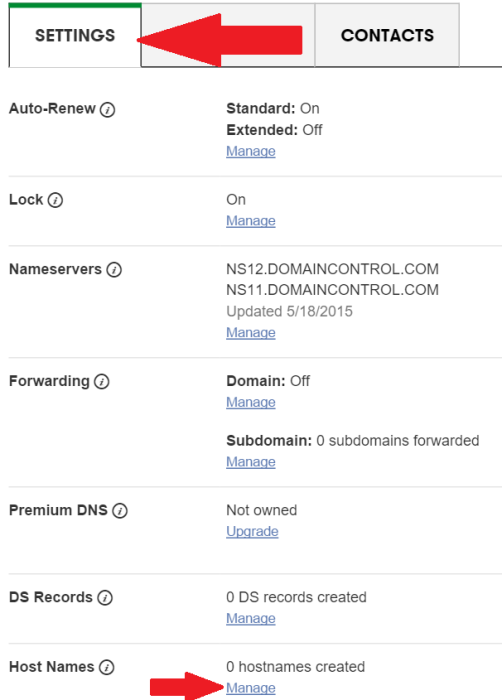The height and width of the screenshot is (700, 502).
Task: Click the NS12.DOMAINCONTROL.COM nameserver text
Action: 332,269
